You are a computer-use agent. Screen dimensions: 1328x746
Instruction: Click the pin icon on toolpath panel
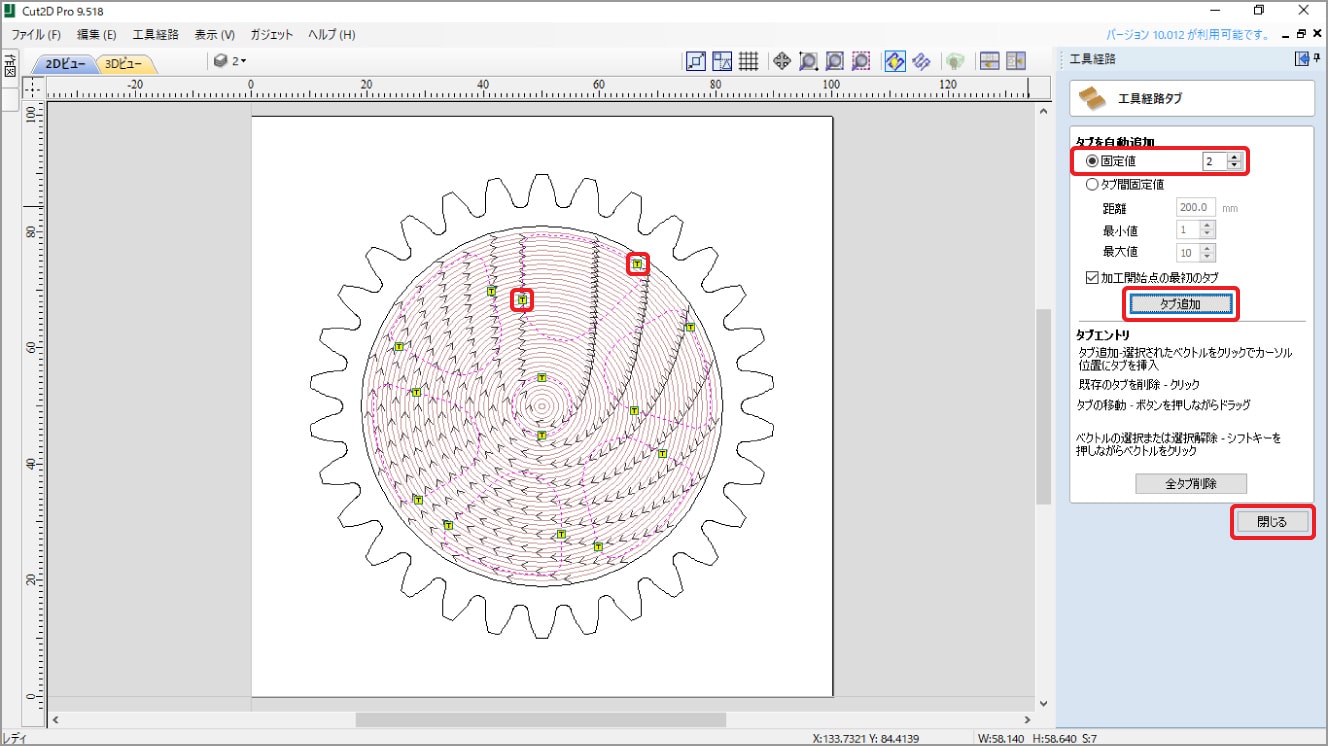click(1317, 59)
